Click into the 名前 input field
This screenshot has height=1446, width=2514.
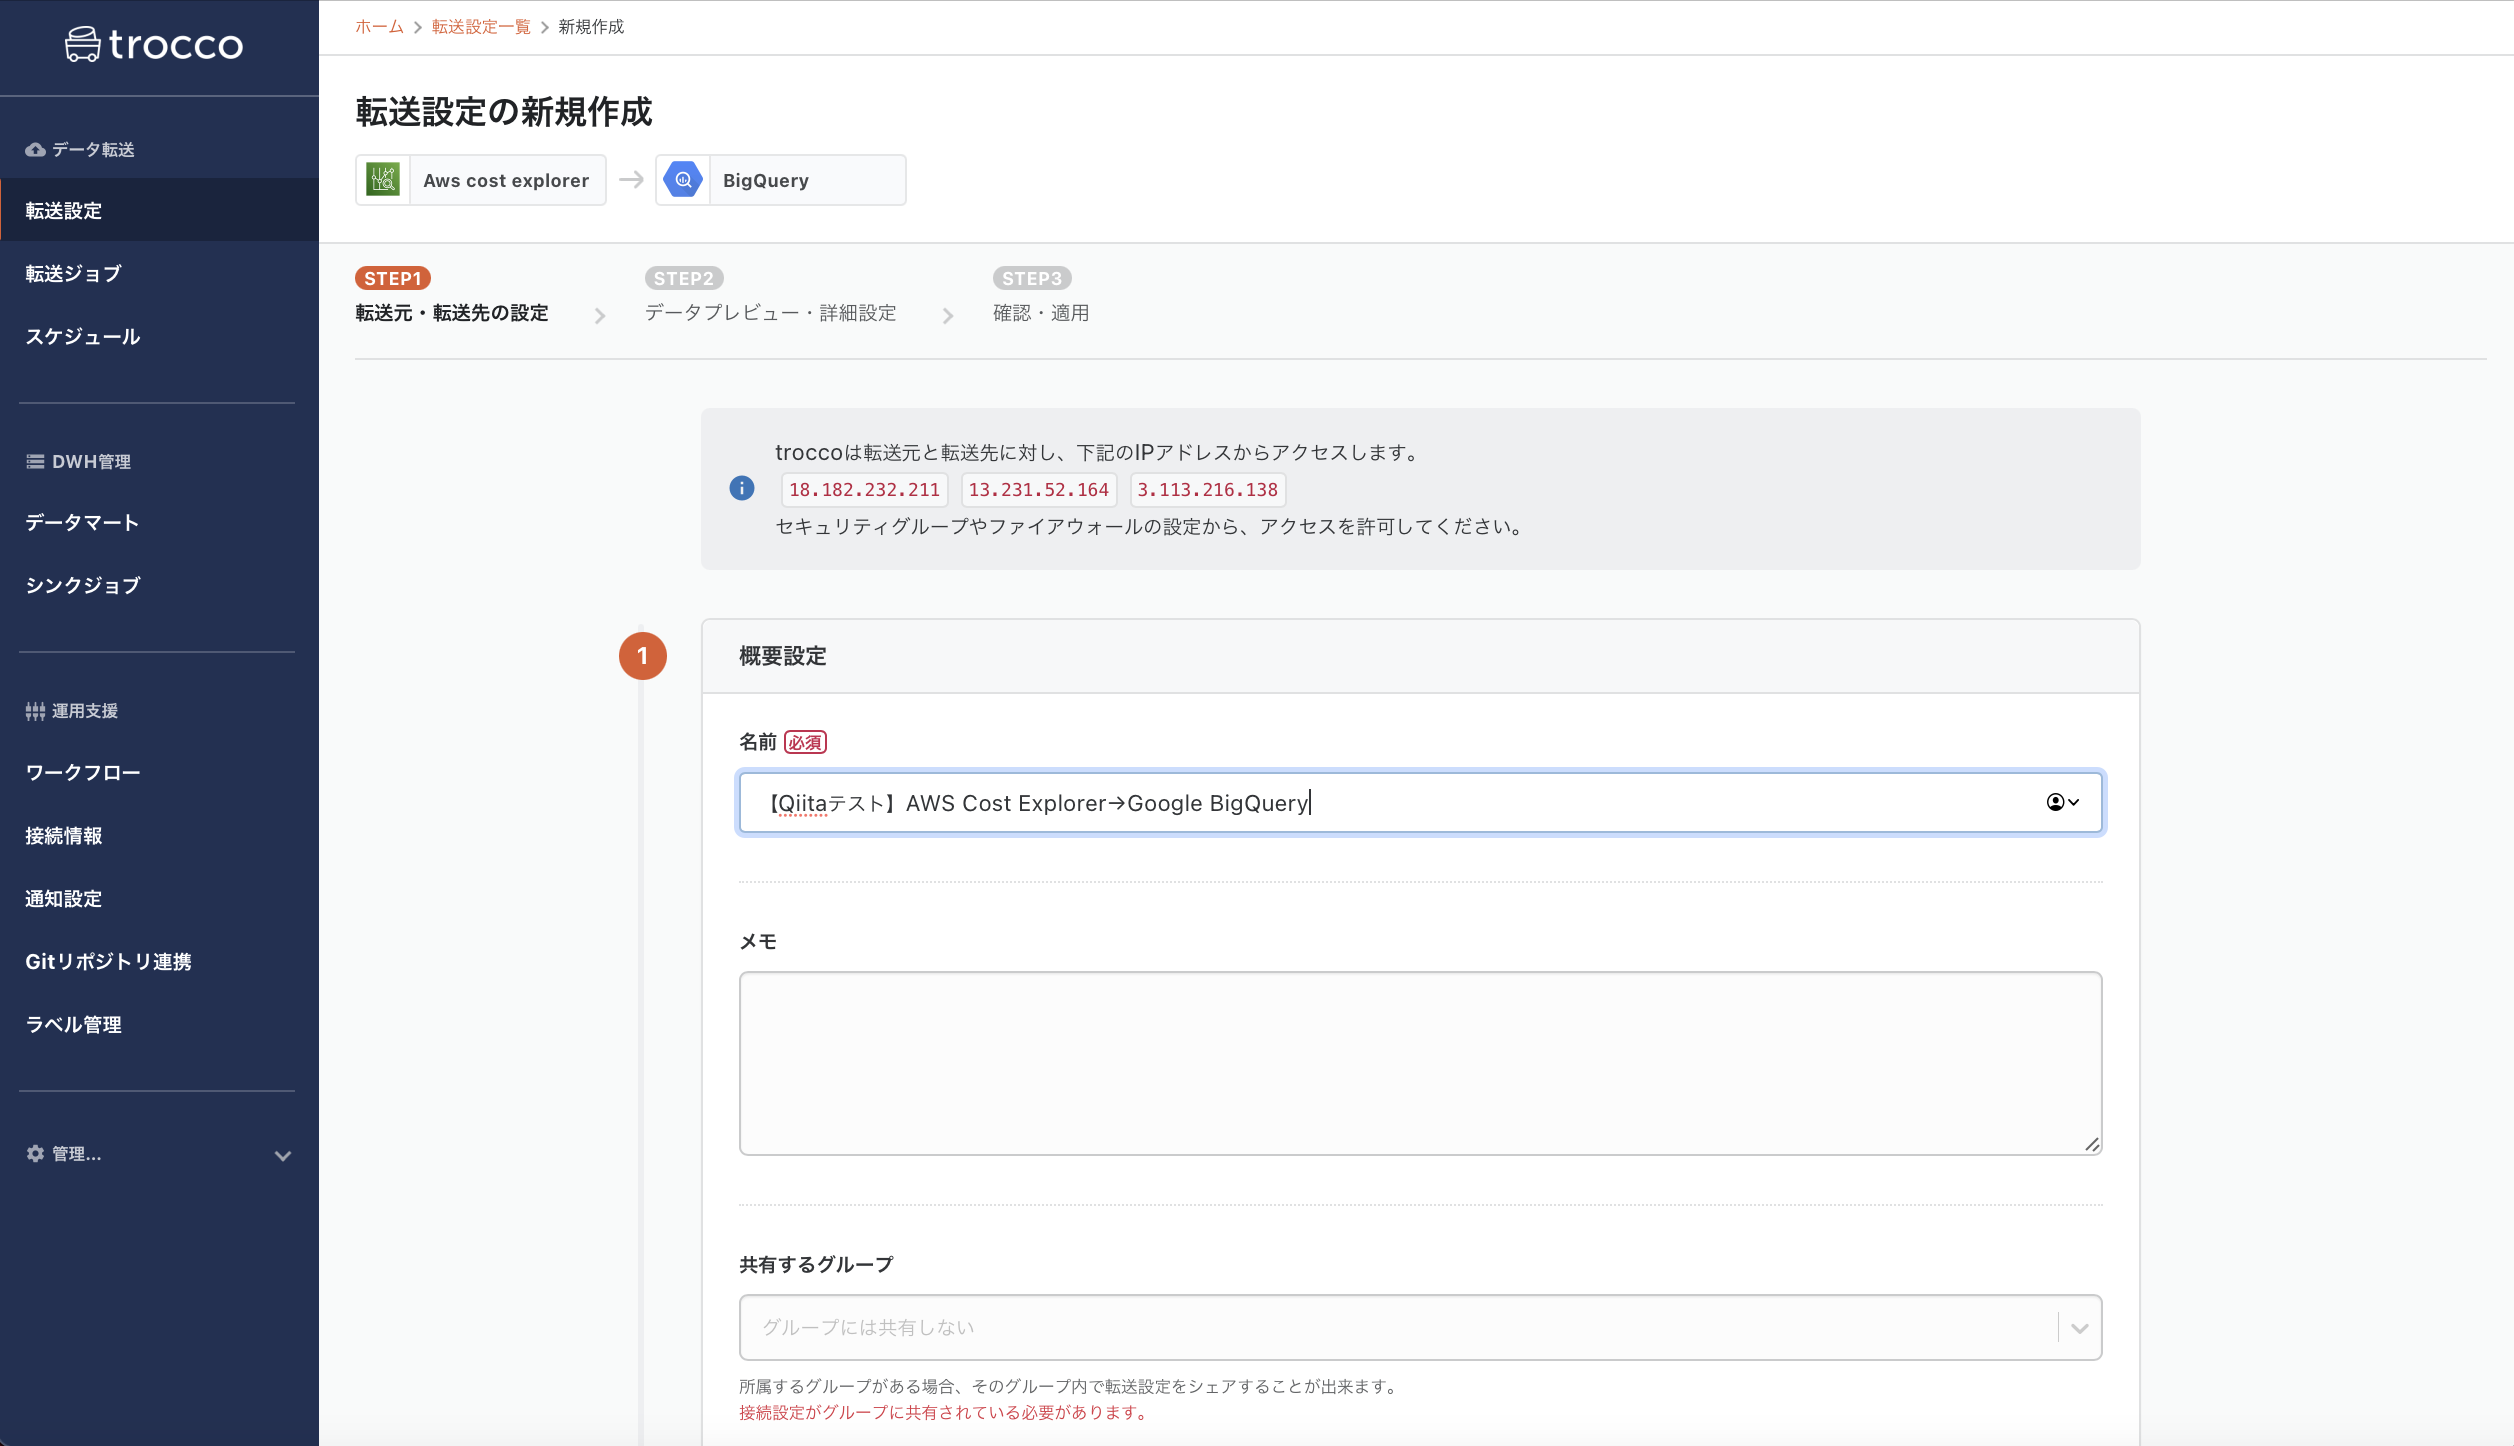point(1420,802)
